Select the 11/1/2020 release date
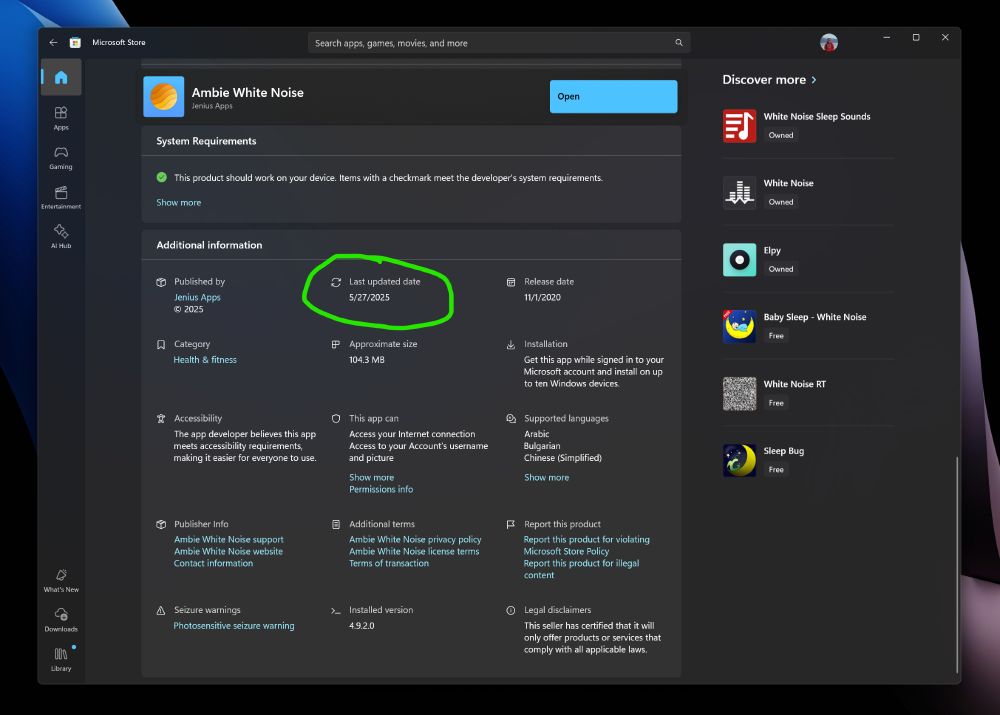 543,297
